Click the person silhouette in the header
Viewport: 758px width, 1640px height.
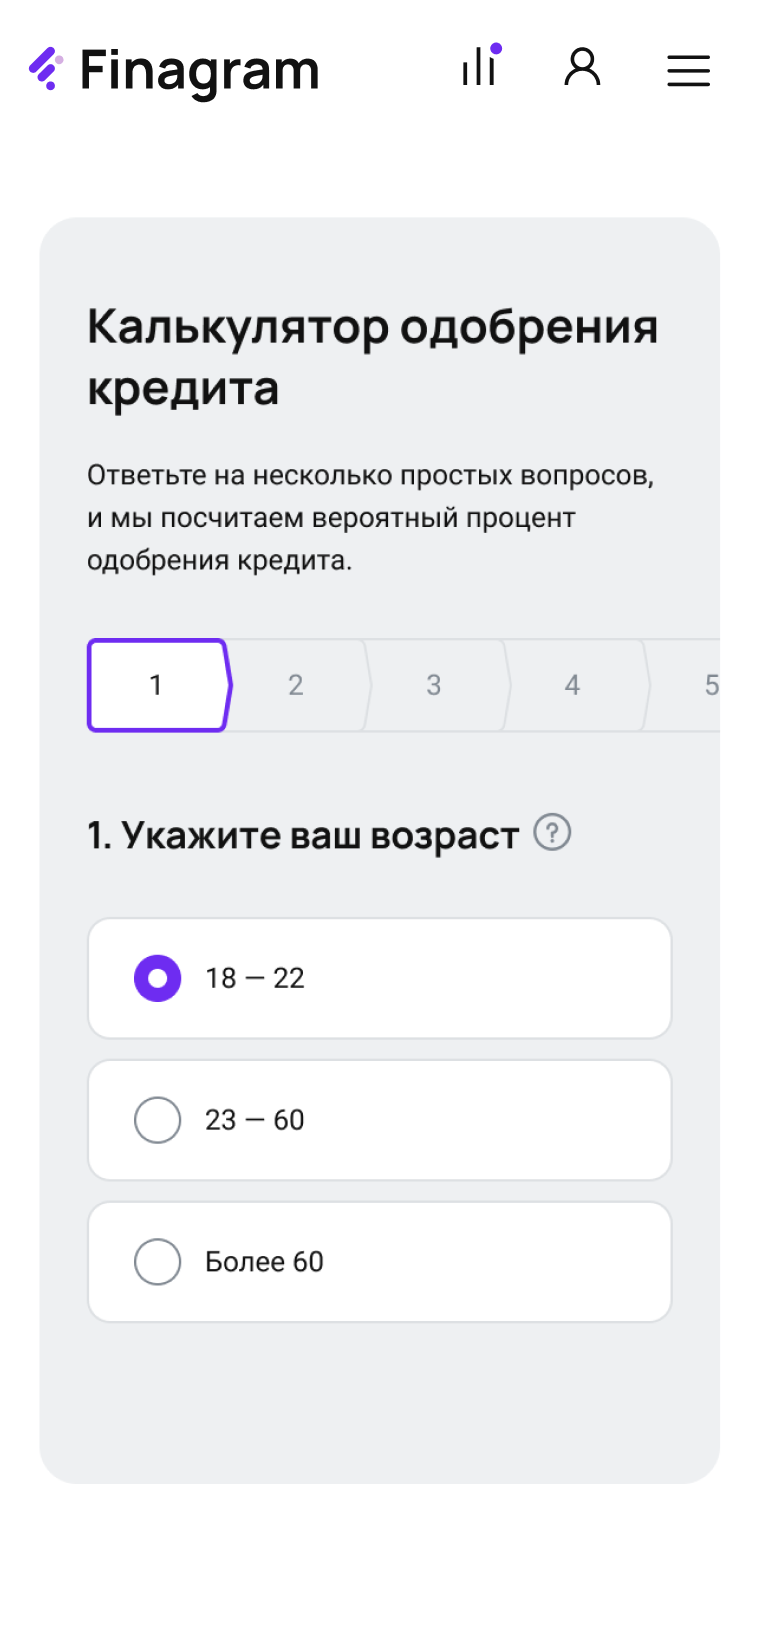point(583,68)
